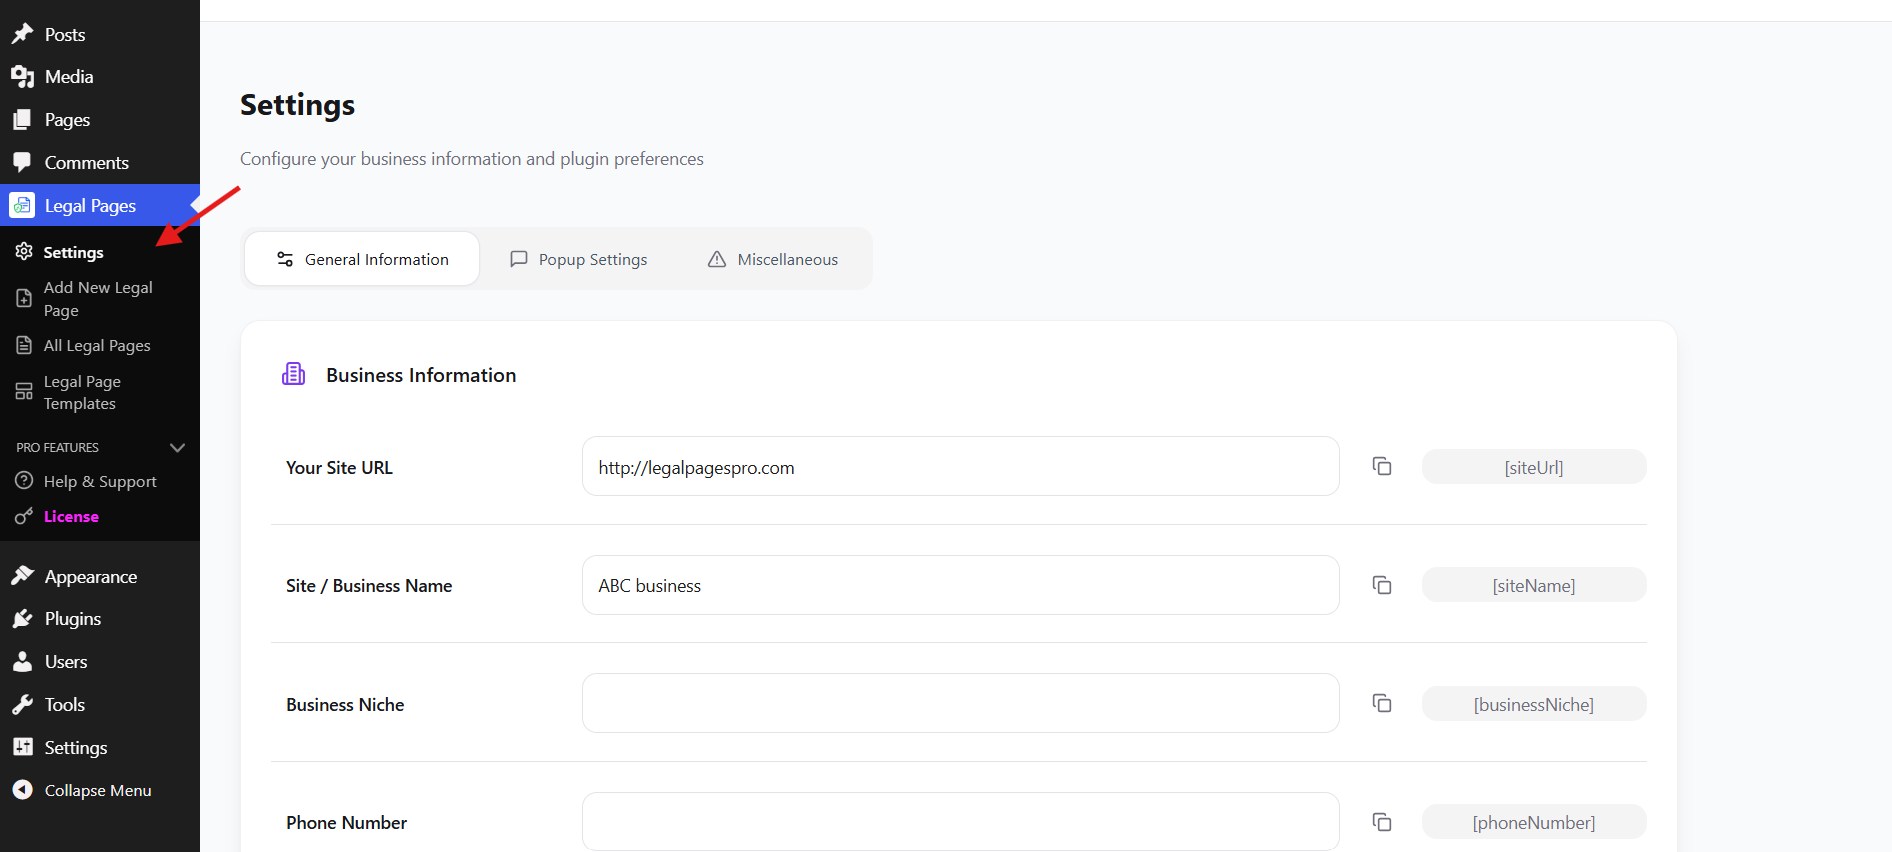Click the Legal Page Templates icon

click(24, 392)
